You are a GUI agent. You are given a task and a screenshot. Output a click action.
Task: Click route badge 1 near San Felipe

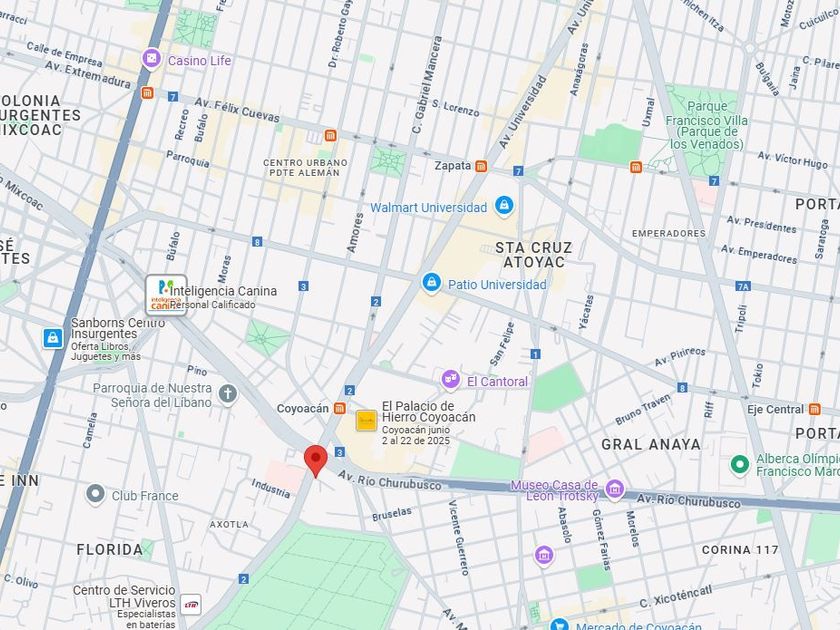(x=535, y=354)
